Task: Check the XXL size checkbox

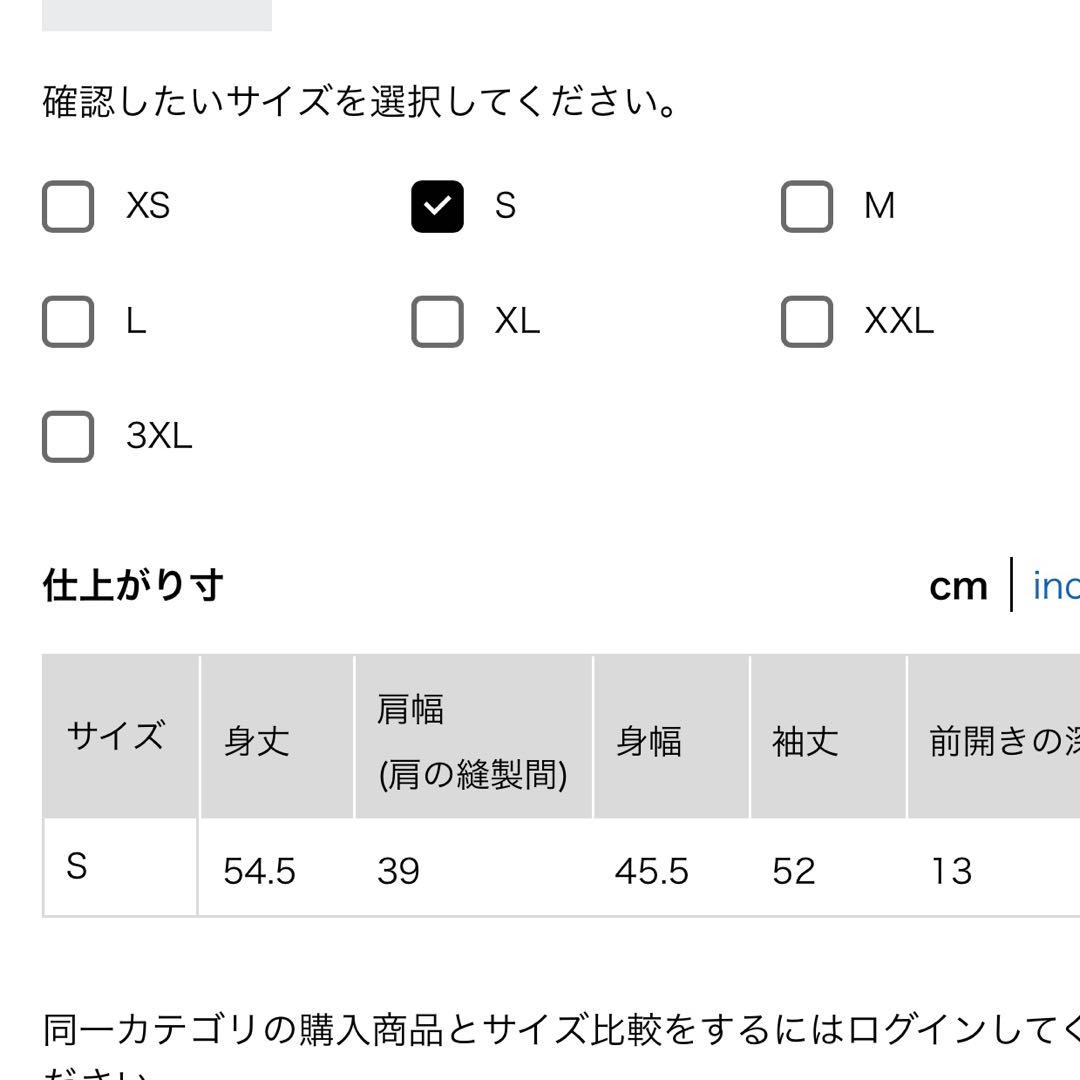Action: pyautogui.click(x=807, y=322)
